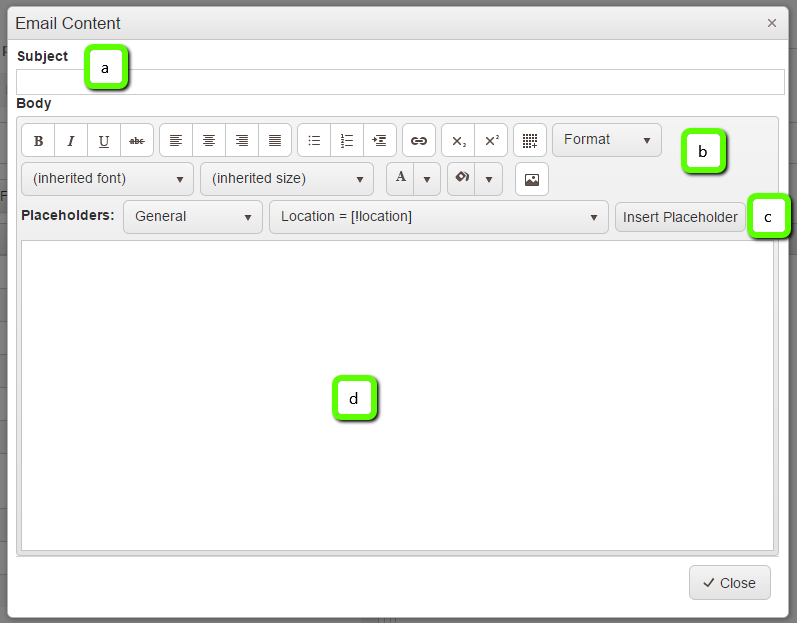Justify the paragraph text

pyautogui.click(x=275, y=141)
